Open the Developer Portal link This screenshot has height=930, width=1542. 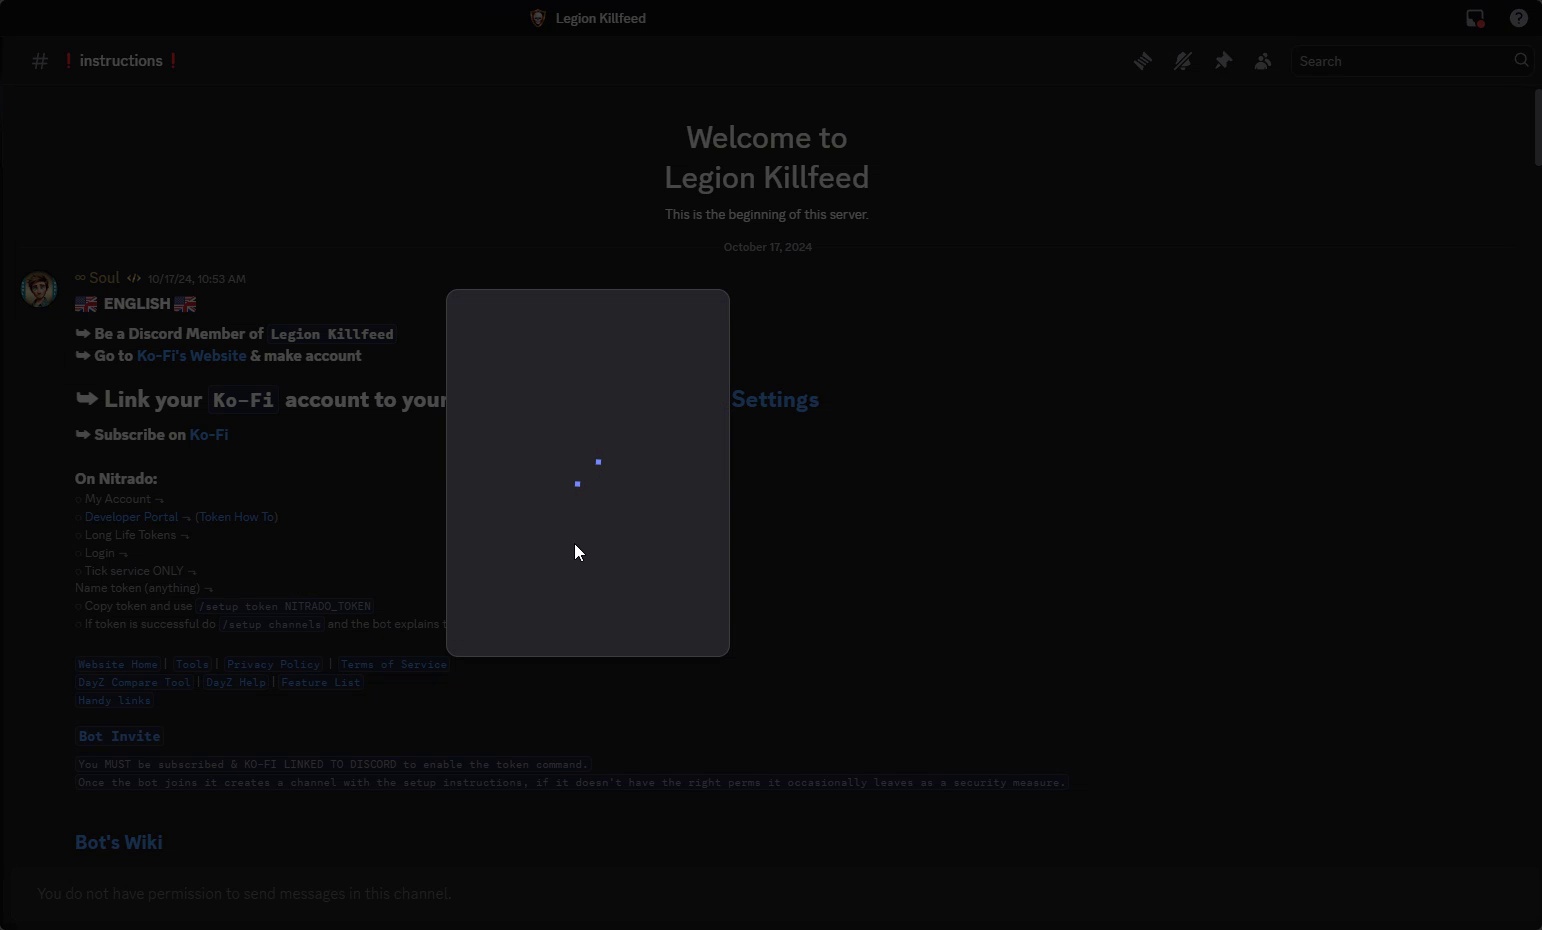click(132, 518)
